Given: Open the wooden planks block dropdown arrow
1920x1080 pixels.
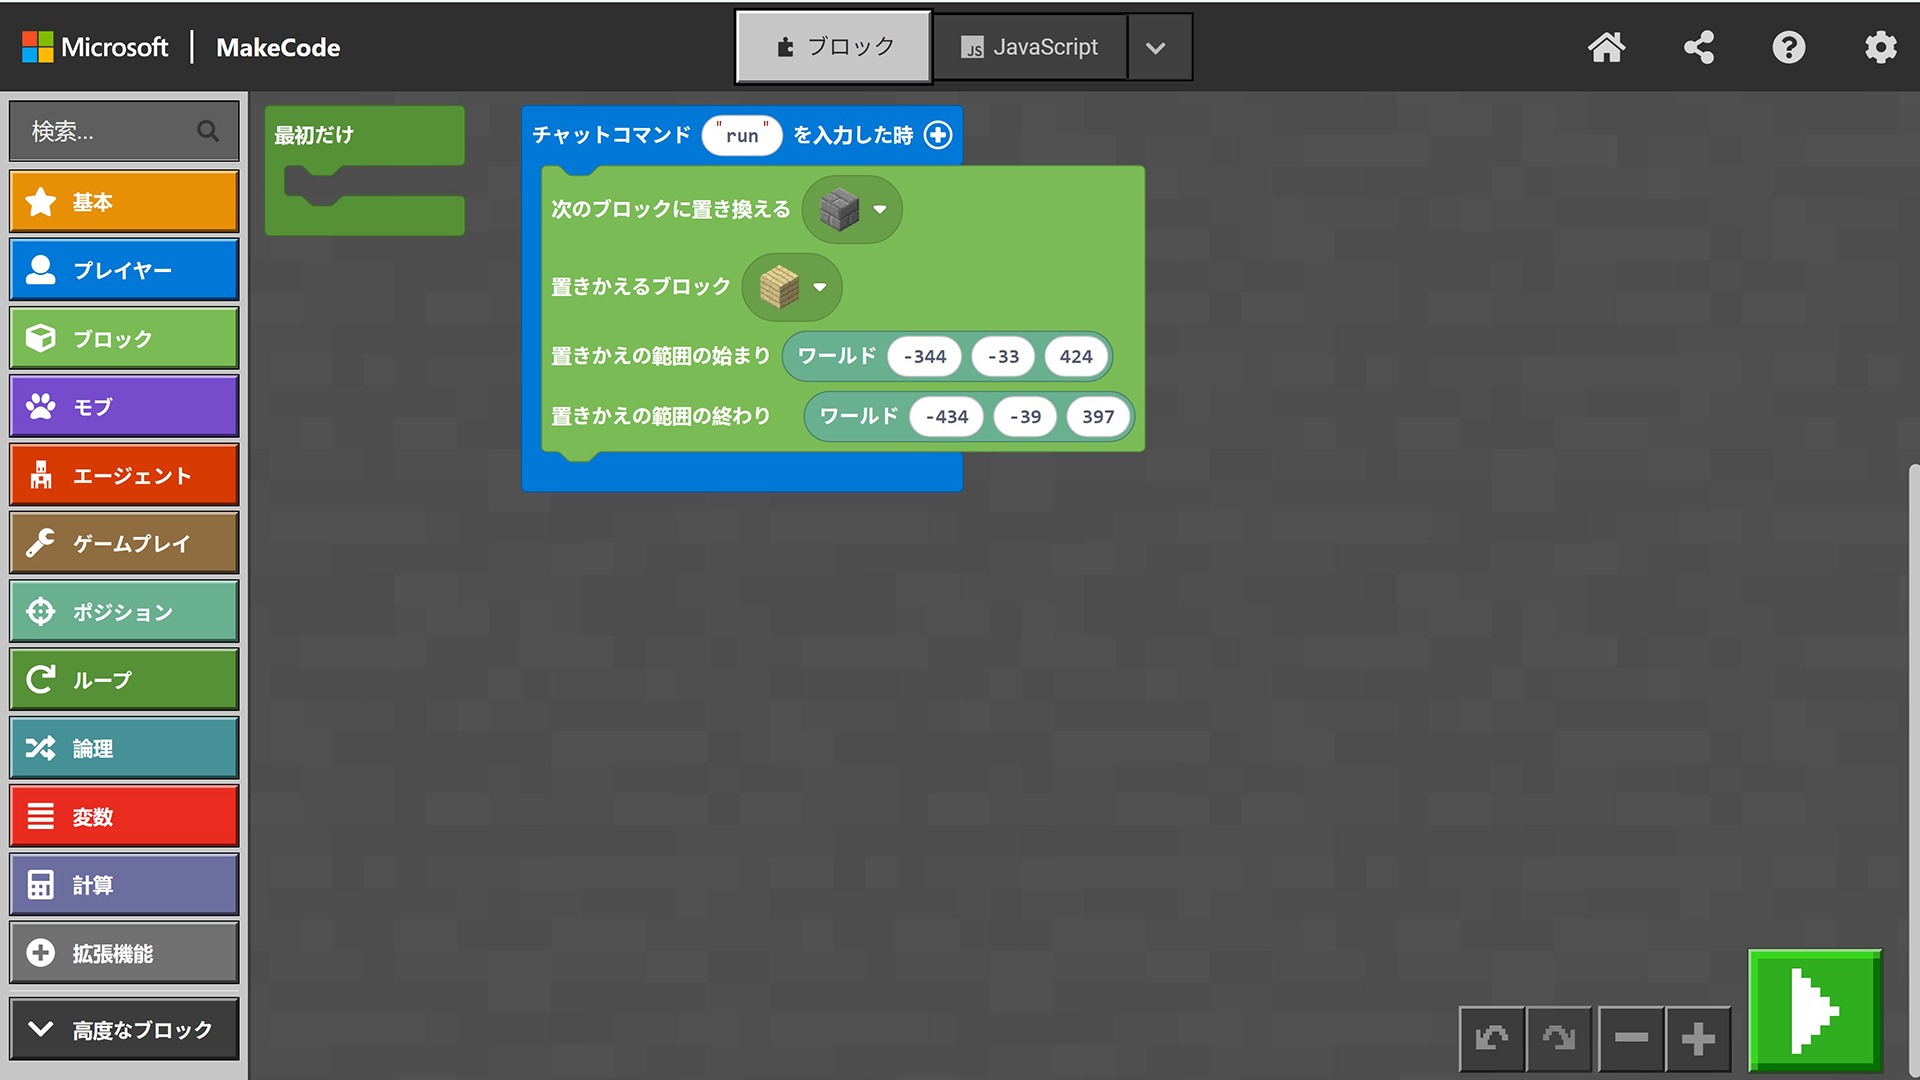Looking at the screenshot, I should click(x=820, y=287).
